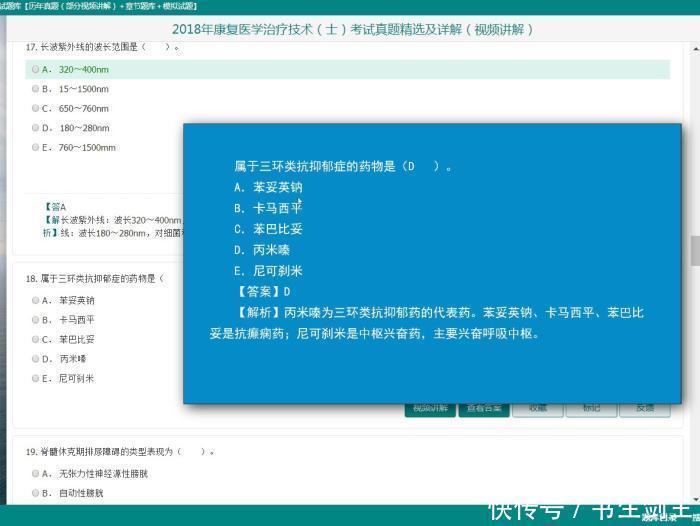The image size is (700, 526).
Task: Pick 苯巴比妥 as the answer
Action: tap(36, 339)
